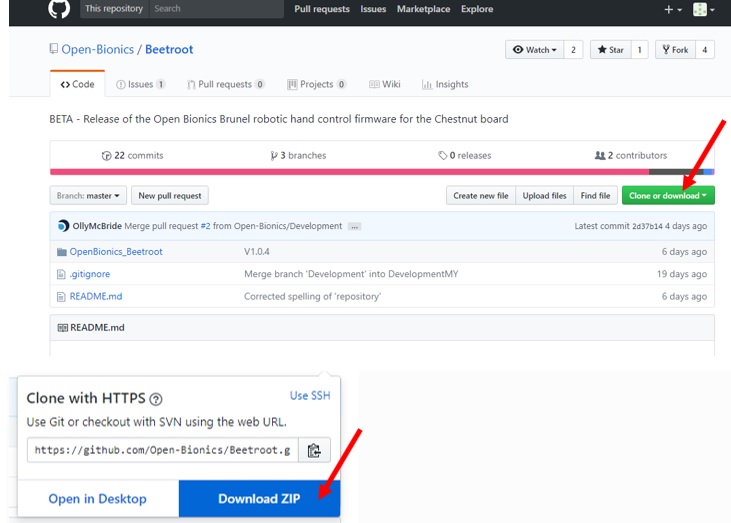
Task: Open the OpenBionics_Beetroot folder
Action: point(116,252)
